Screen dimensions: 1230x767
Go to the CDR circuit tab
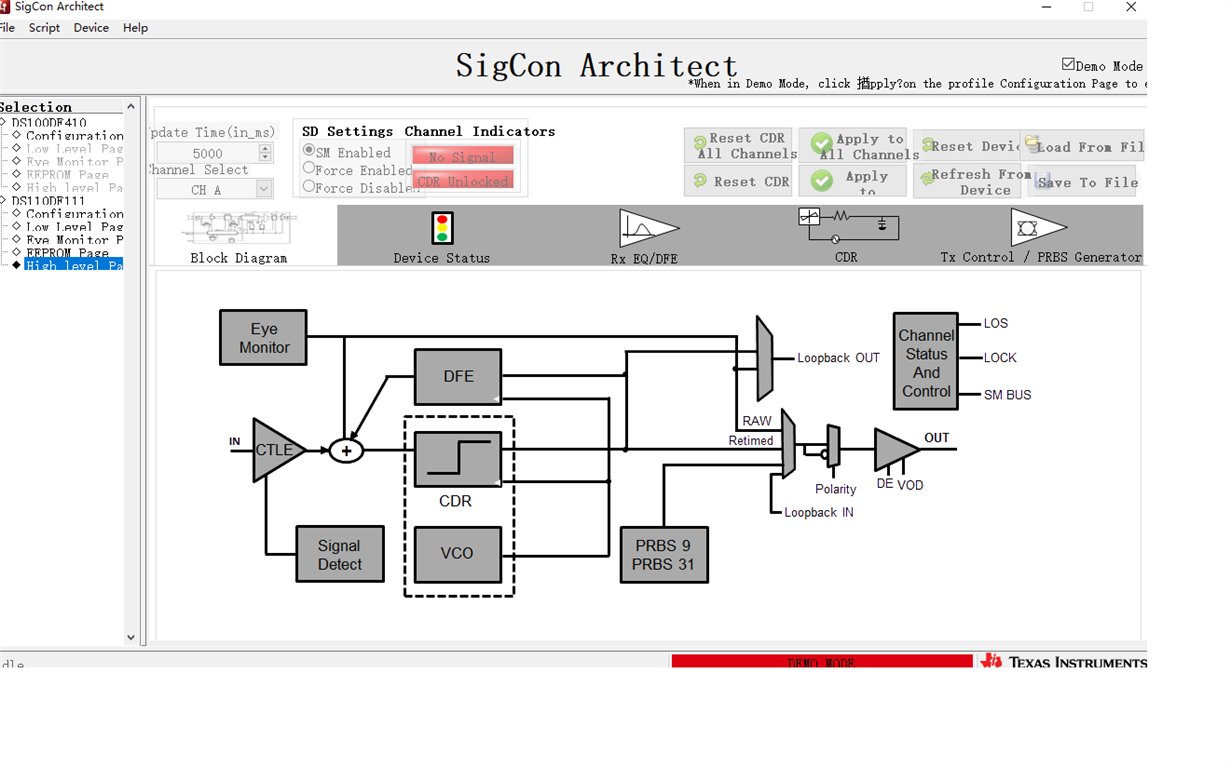pos(846,237)
